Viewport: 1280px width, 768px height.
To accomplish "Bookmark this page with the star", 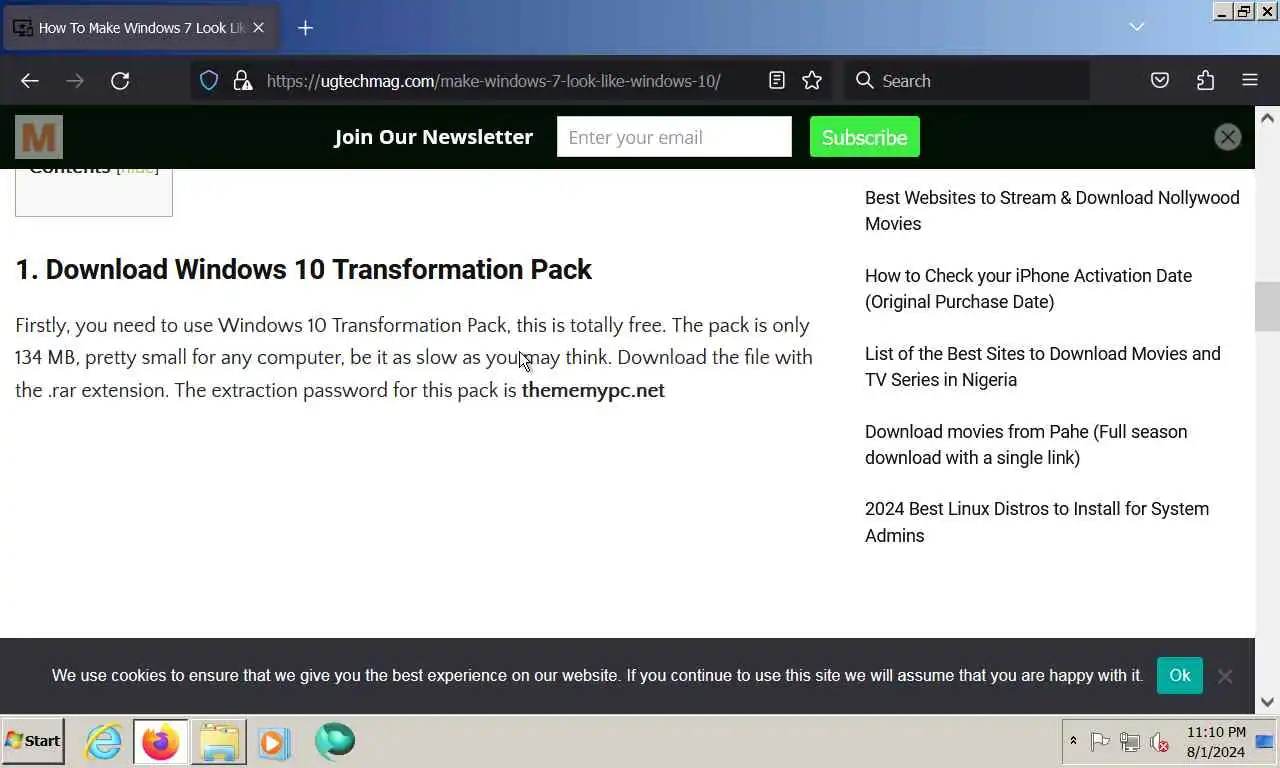I will [x=812, y=81].
